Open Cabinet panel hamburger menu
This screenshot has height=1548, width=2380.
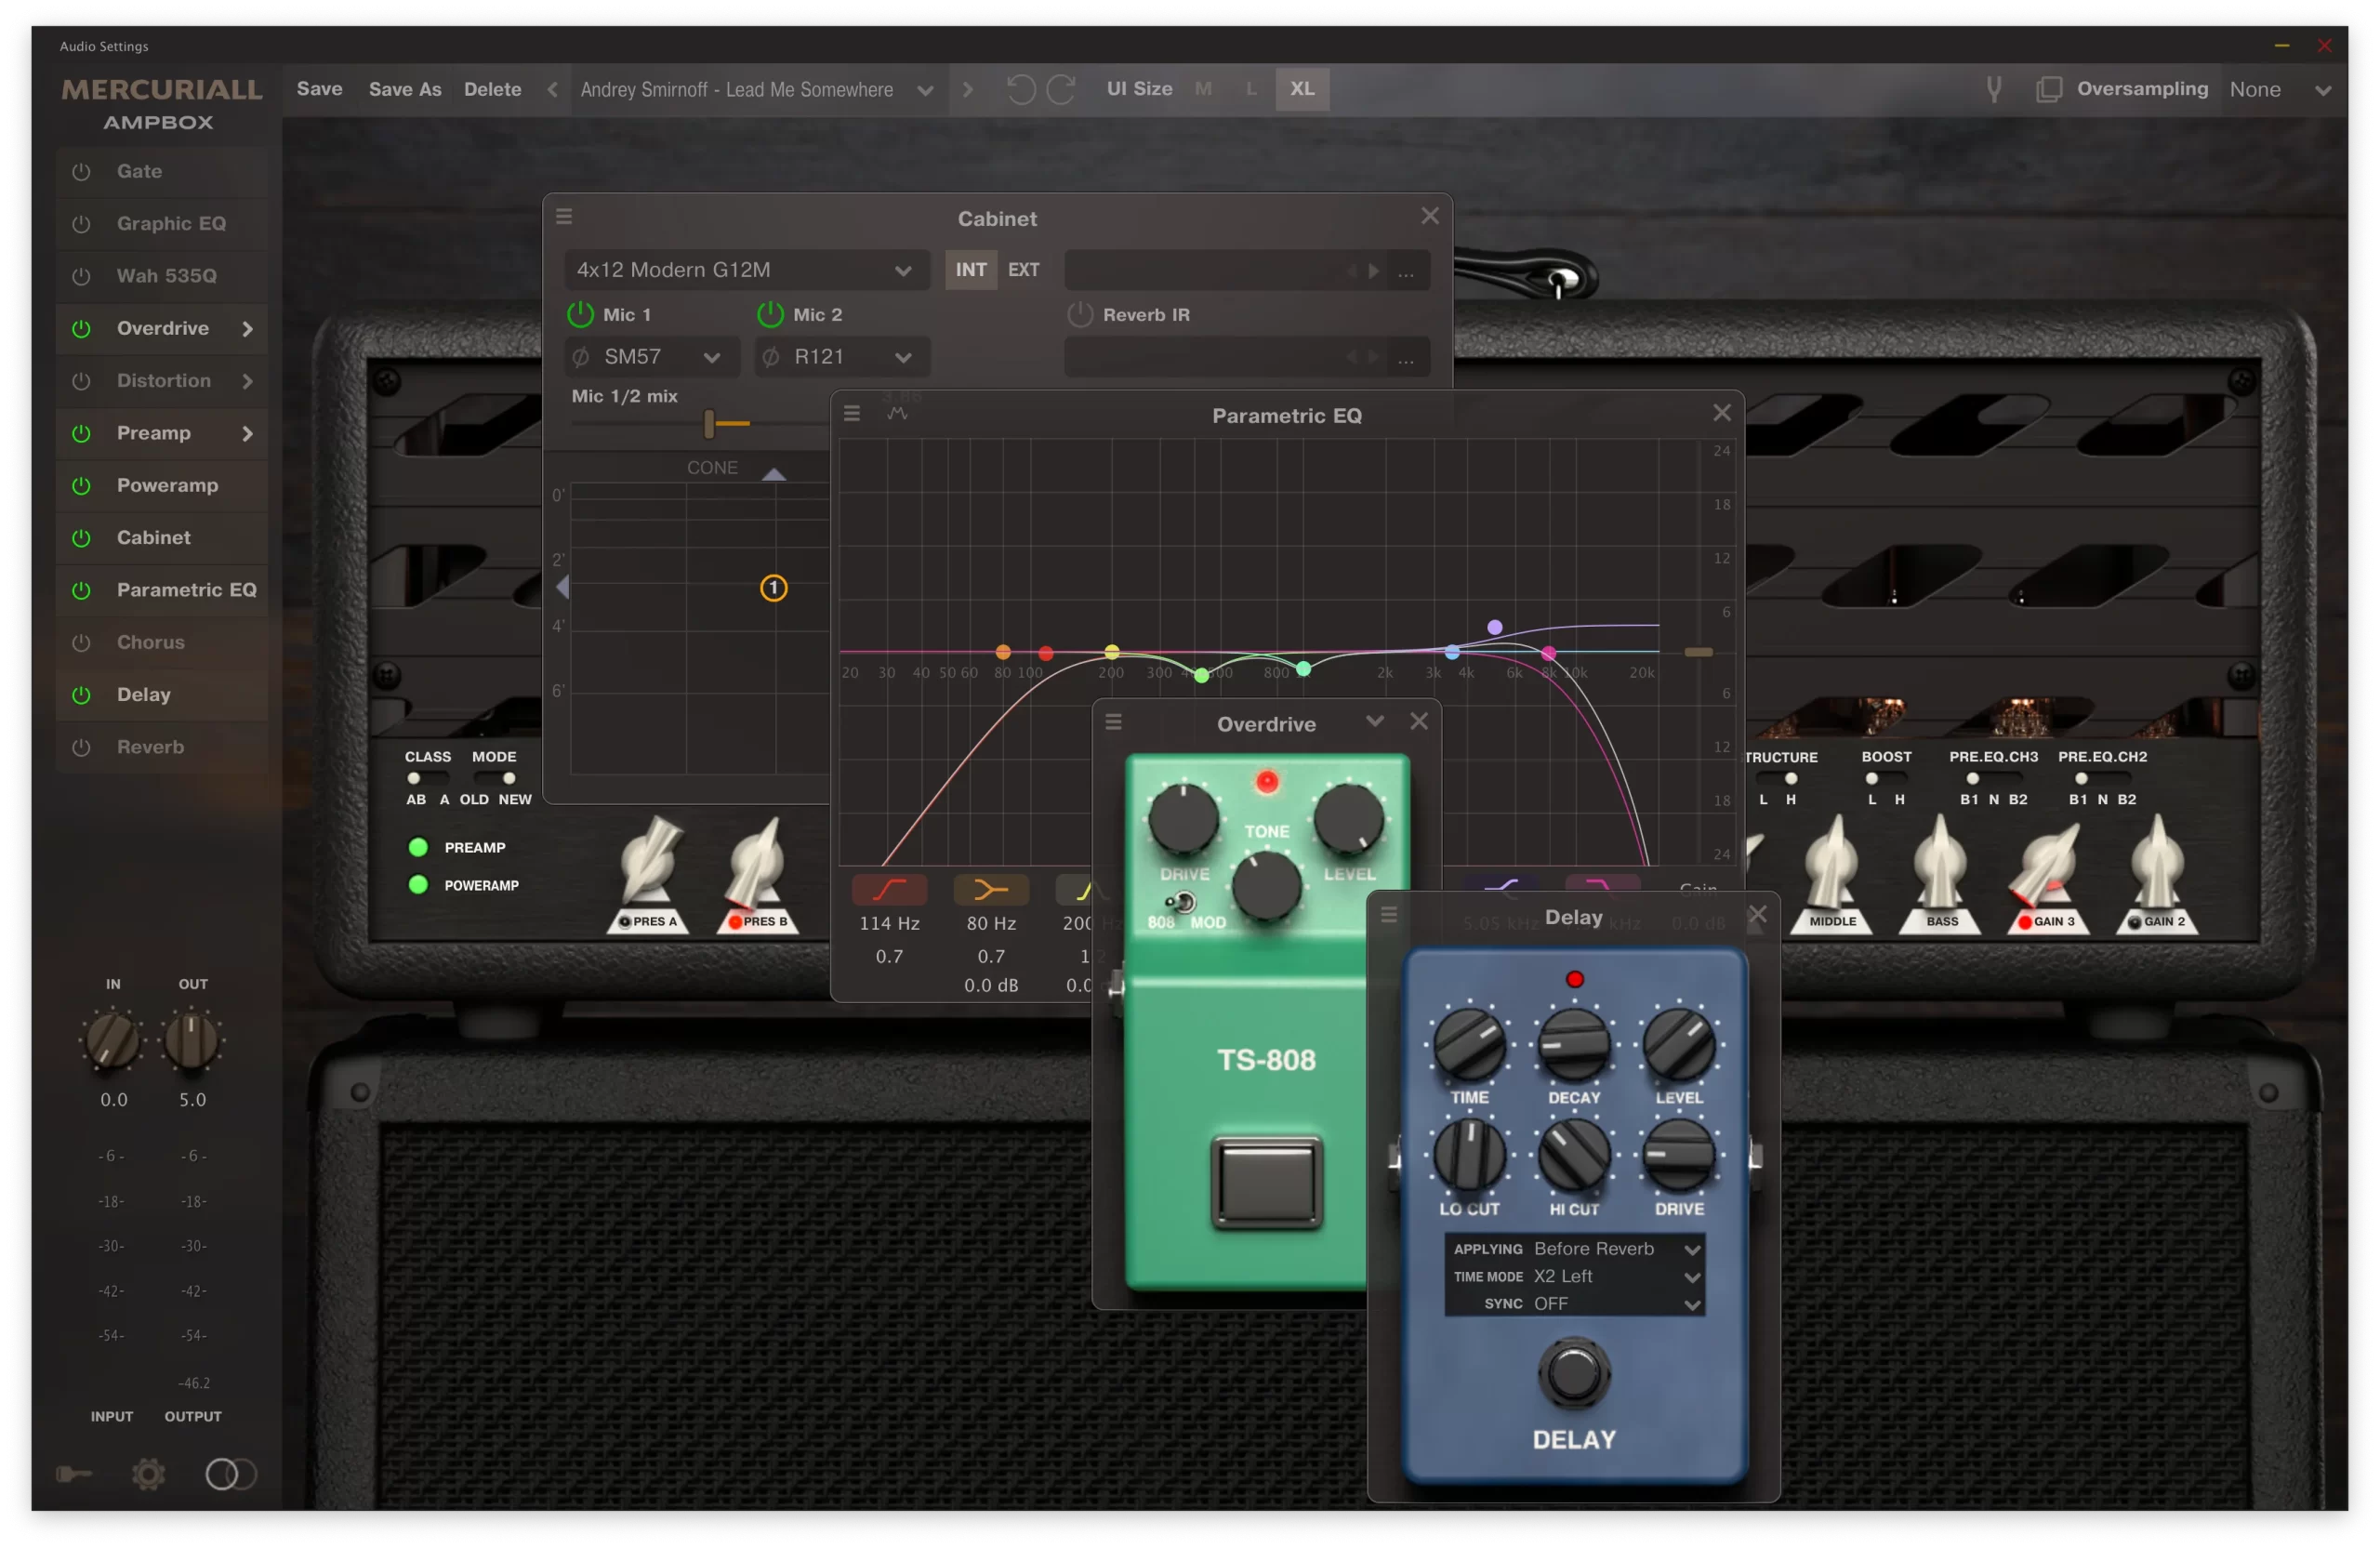click(564, 217)
